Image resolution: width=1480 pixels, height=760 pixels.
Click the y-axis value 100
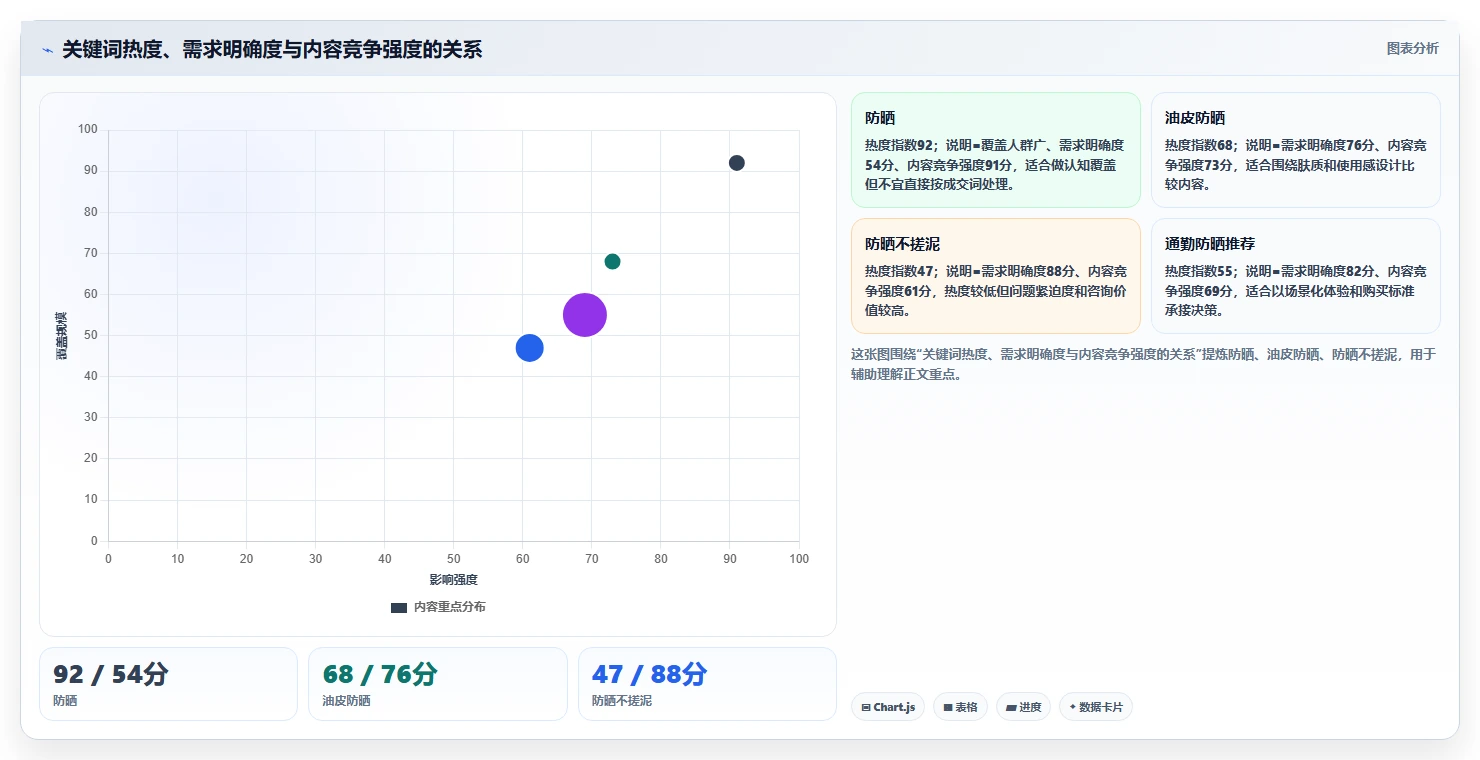(88, 129)
